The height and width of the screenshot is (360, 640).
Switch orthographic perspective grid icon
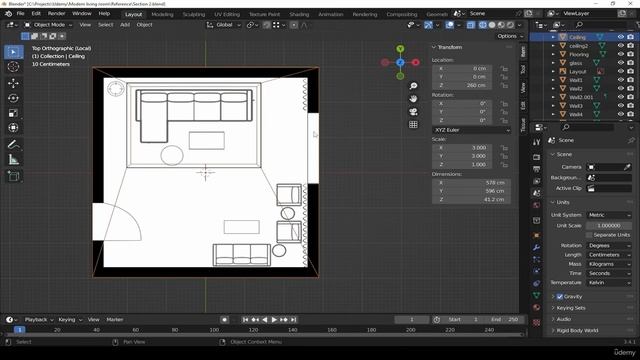[413, 124]
